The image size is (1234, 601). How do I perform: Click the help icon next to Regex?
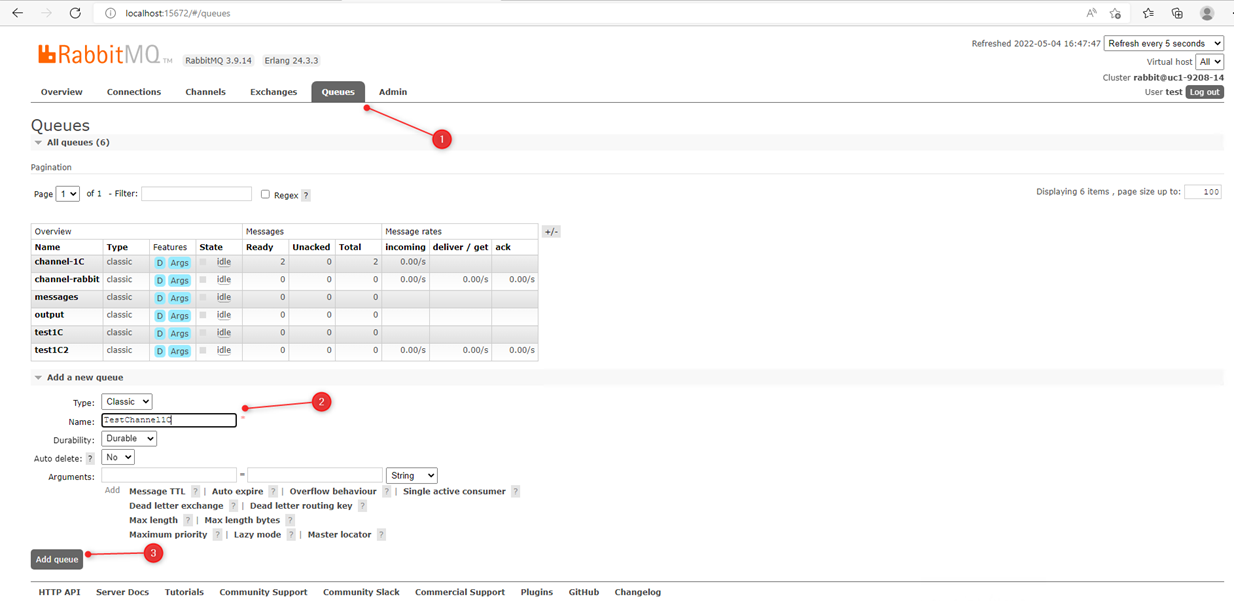[x=306, y=195]
